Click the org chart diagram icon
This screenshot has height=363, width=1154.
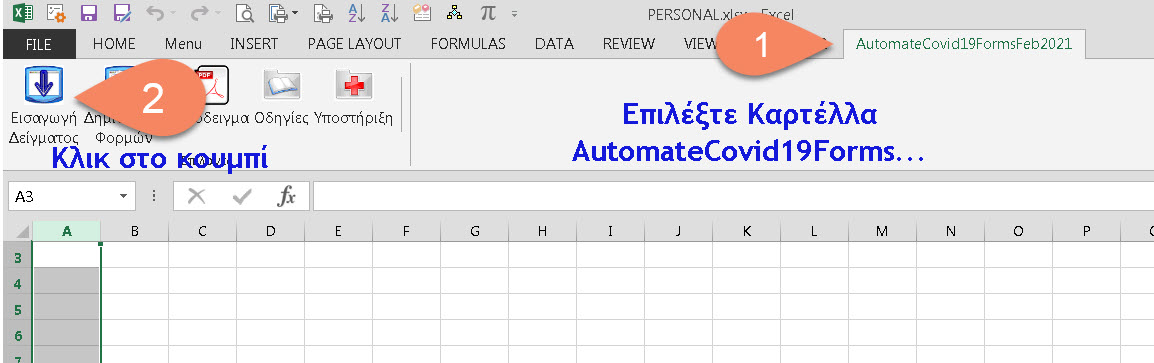(455, 13)
